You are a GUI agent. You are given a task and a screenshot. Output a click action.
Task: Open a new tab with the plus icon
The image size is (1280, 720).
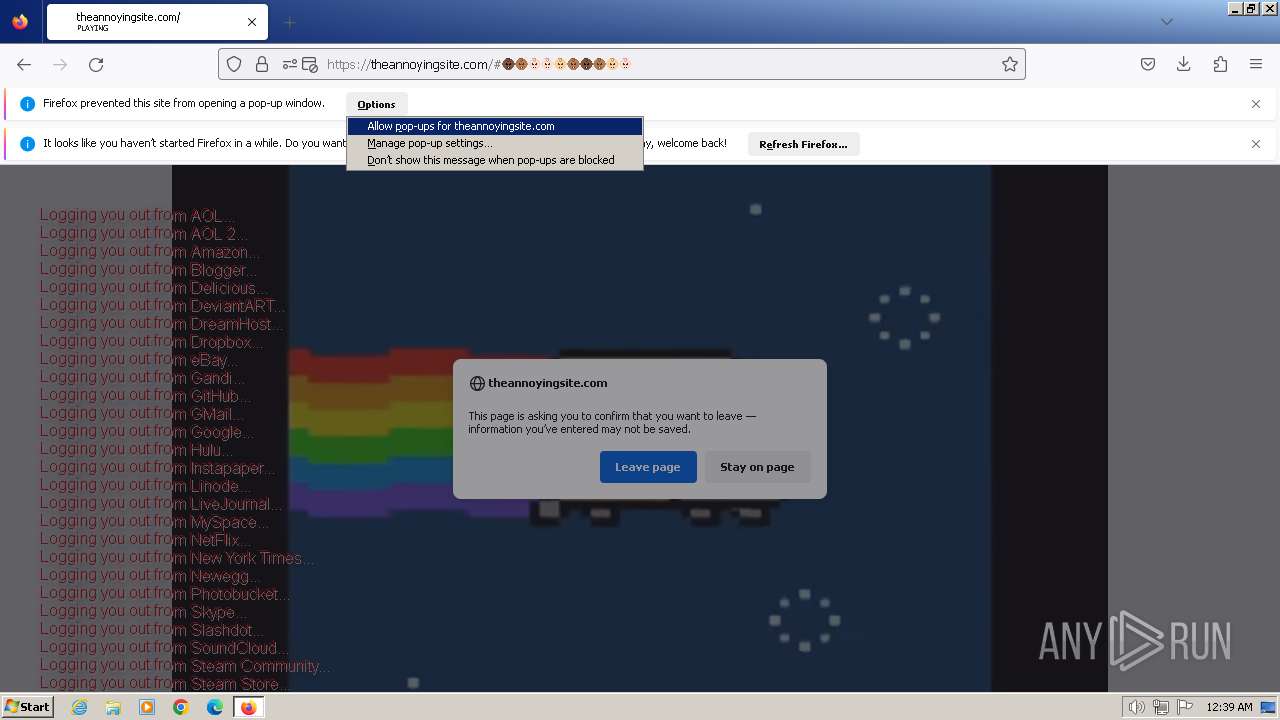coord(289,22)
